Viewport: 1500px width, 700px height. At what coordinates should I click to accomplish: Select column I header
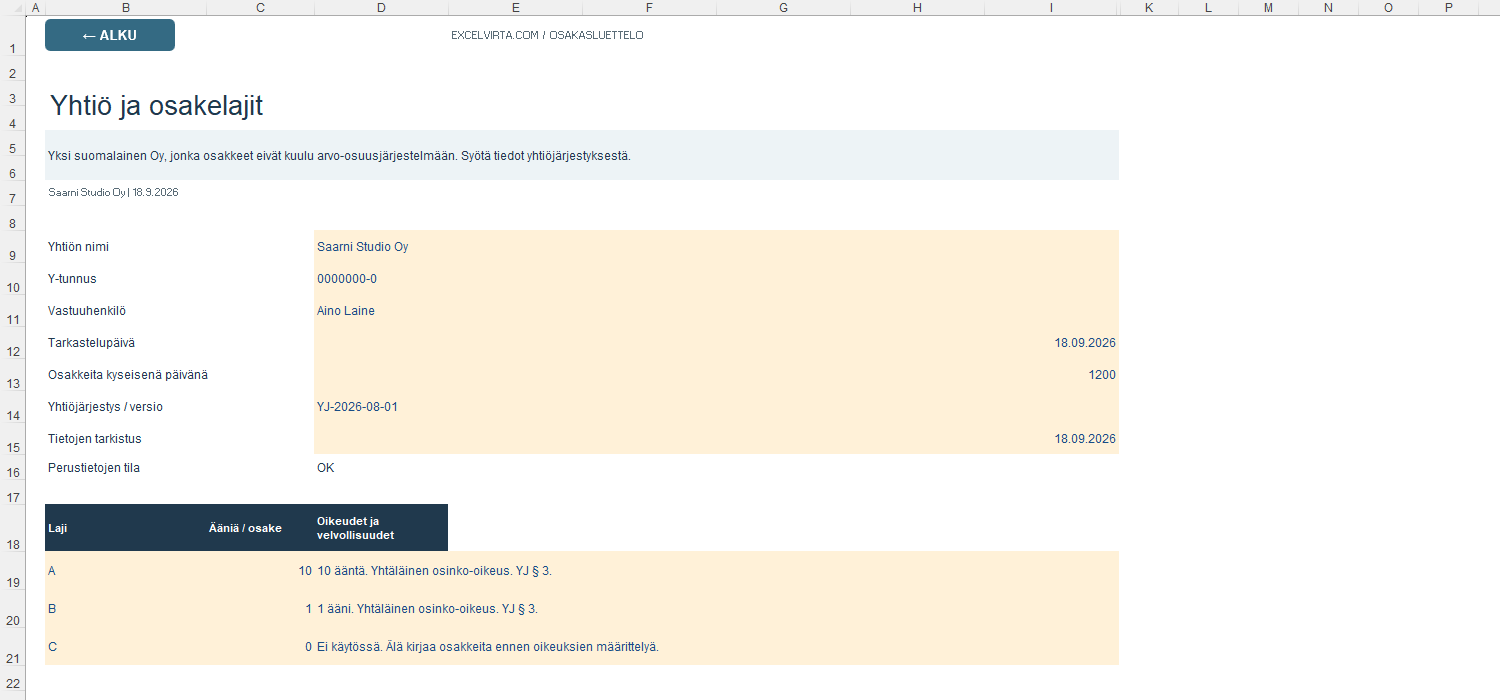[1051, 8]
